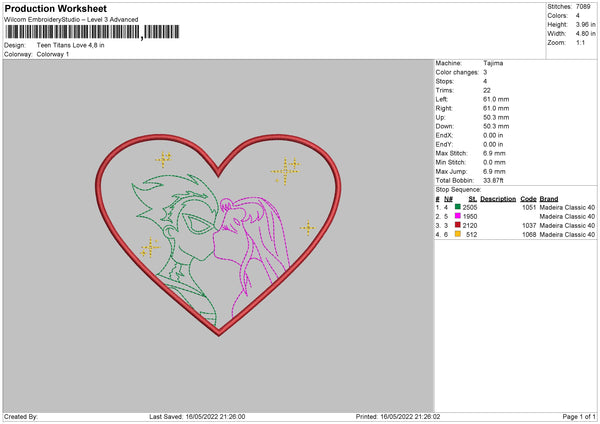Click the Height value '3.96 in'

tap(586, 24)
